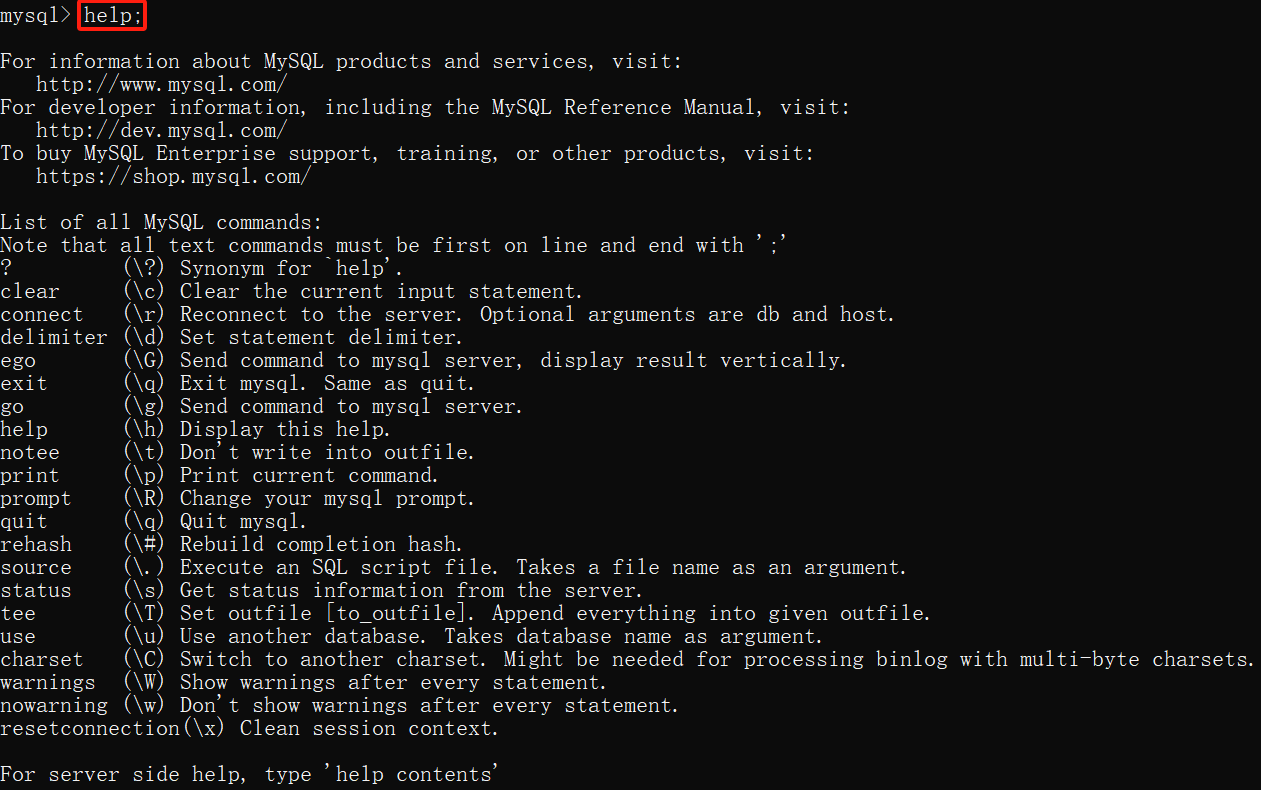Select the 'notee' command name
The height and width of the screenshot is (790, 1261).
tap(30, 453)
